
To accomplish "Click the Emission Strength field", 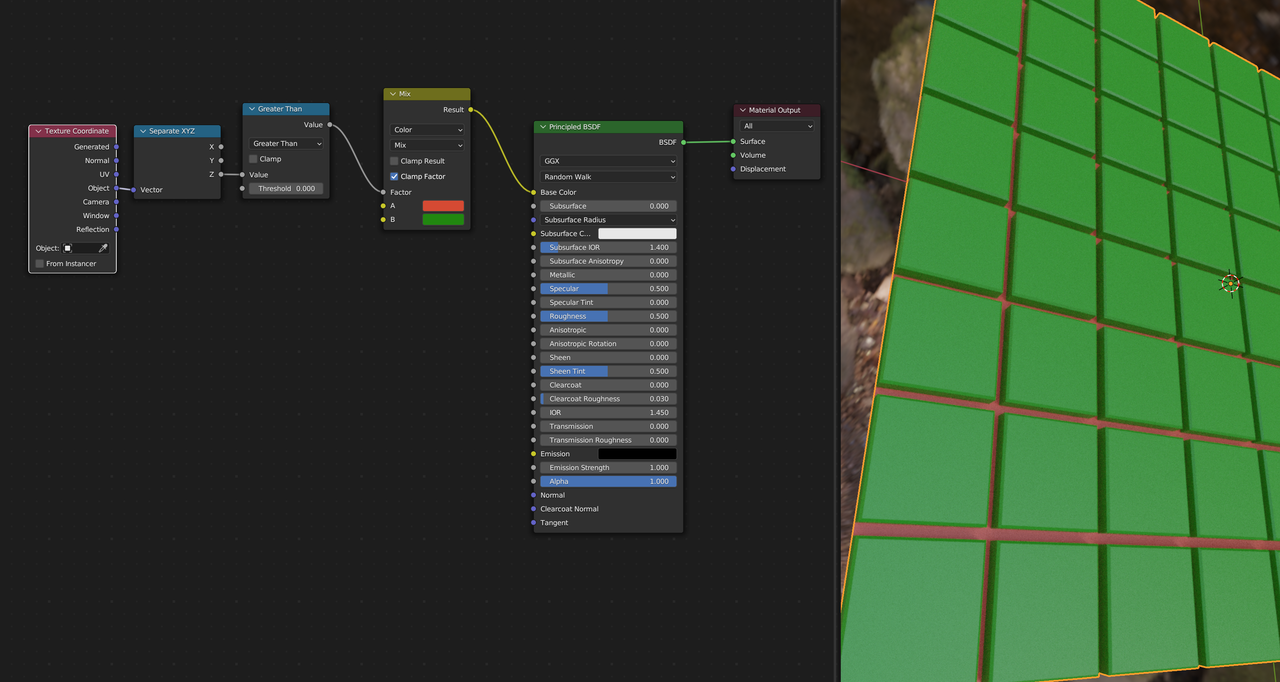I will 608,468.
